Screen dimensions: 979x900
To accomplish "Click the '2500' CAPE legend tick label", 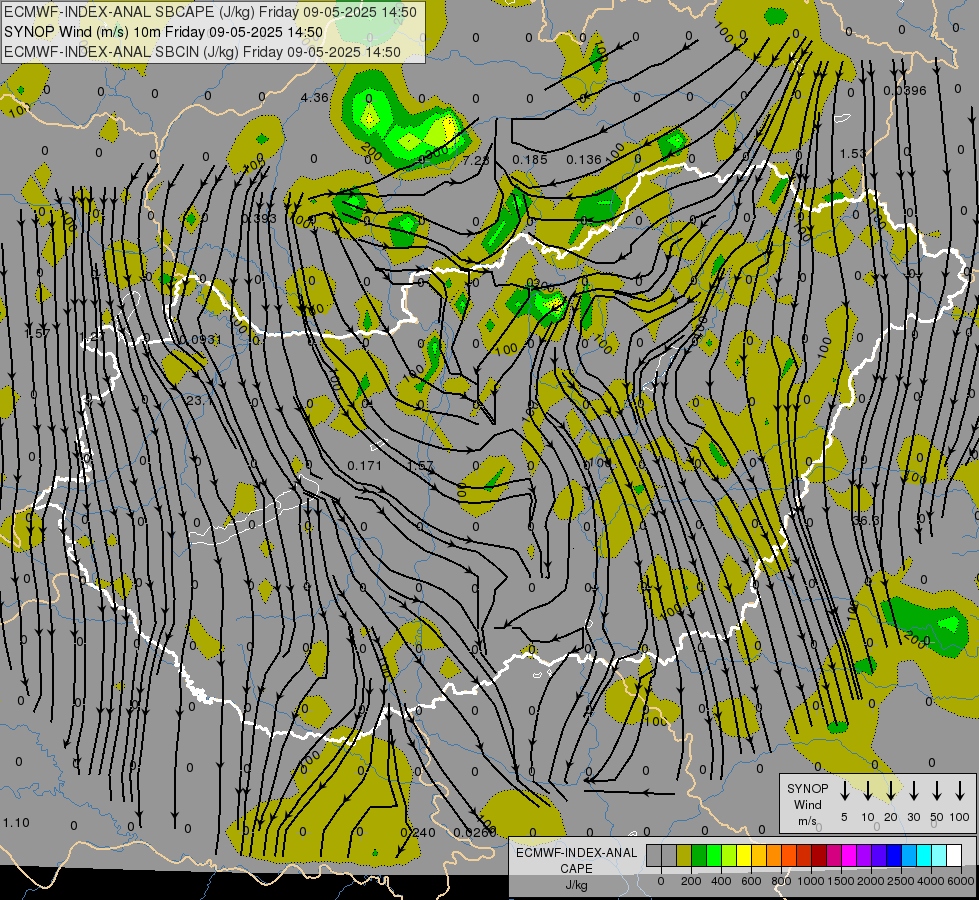I will pos(901,881).
